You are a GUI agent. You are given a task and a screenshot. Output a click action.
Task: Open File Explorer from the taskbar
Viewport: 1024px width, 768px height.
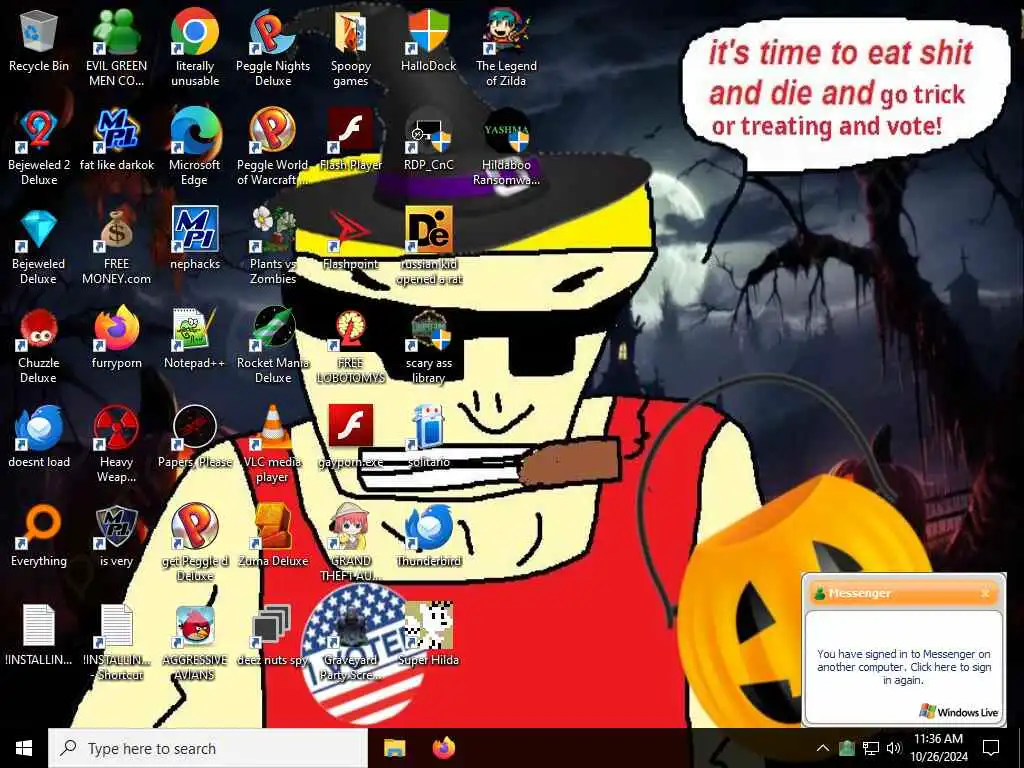394,748
